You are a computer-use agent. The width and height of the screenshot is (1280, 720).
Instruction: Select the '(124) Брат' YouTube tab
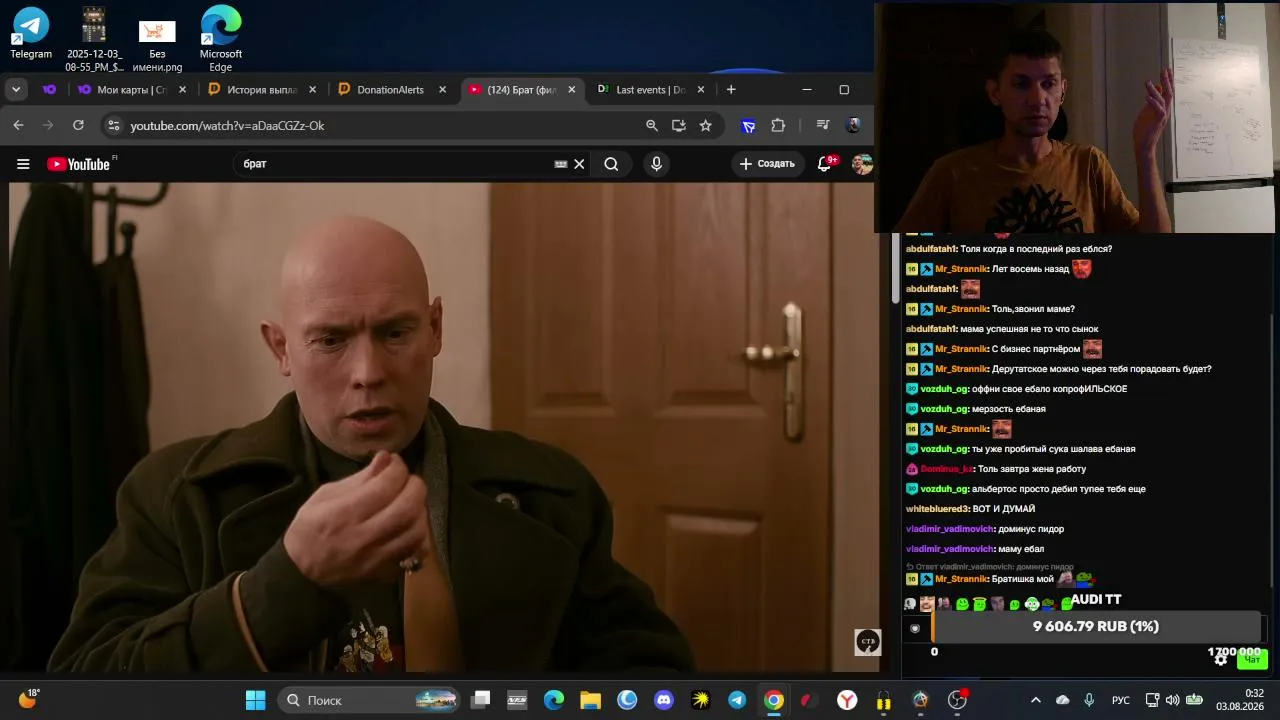(x=522, y=89)
